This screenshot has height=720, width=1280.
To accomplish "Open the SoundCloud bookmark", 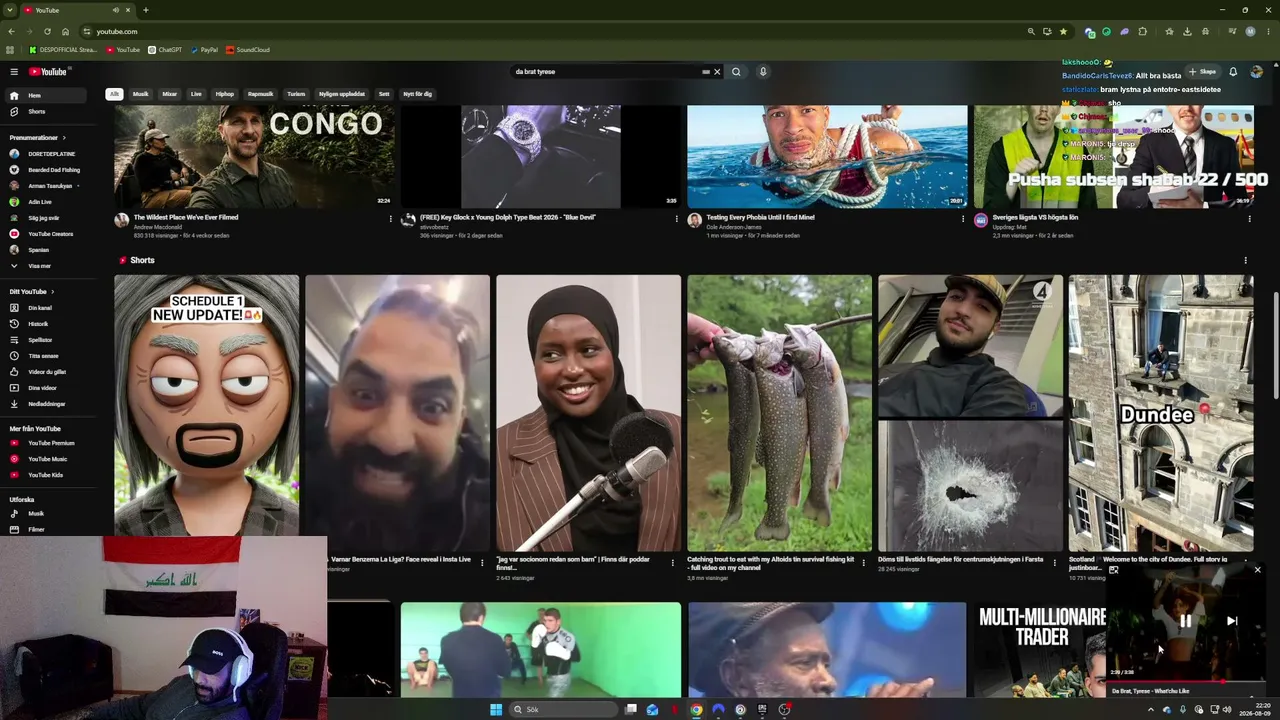I will tap(248, 50).
